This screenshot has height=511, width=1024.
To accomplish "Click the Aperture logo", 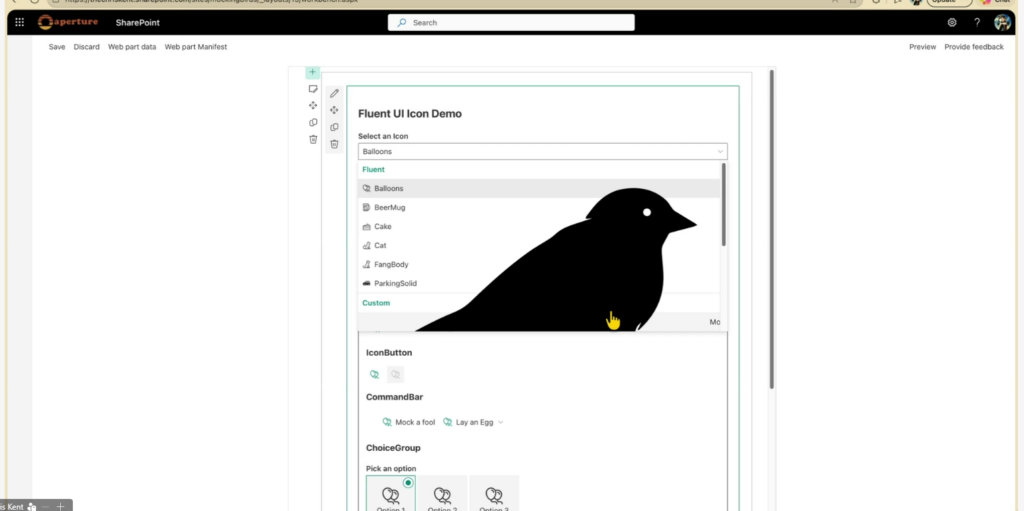I will (x=68, y=22).
